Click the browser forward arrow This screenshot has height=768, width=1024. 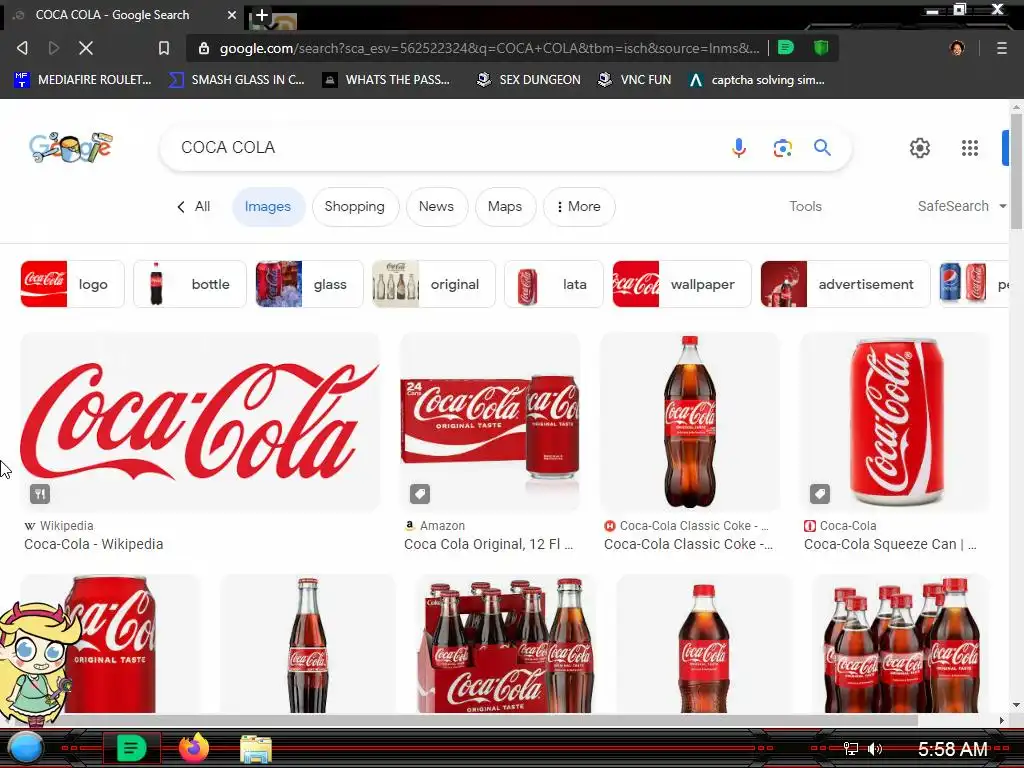coord(54,48)
